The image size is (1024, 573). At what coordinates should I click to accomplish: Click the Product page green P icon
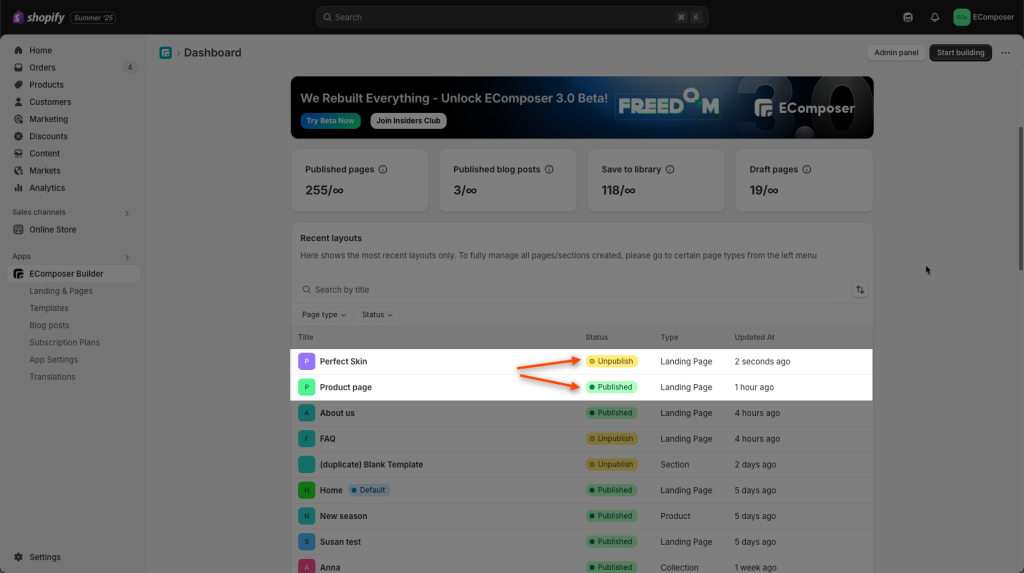click(x=306, y=387)
